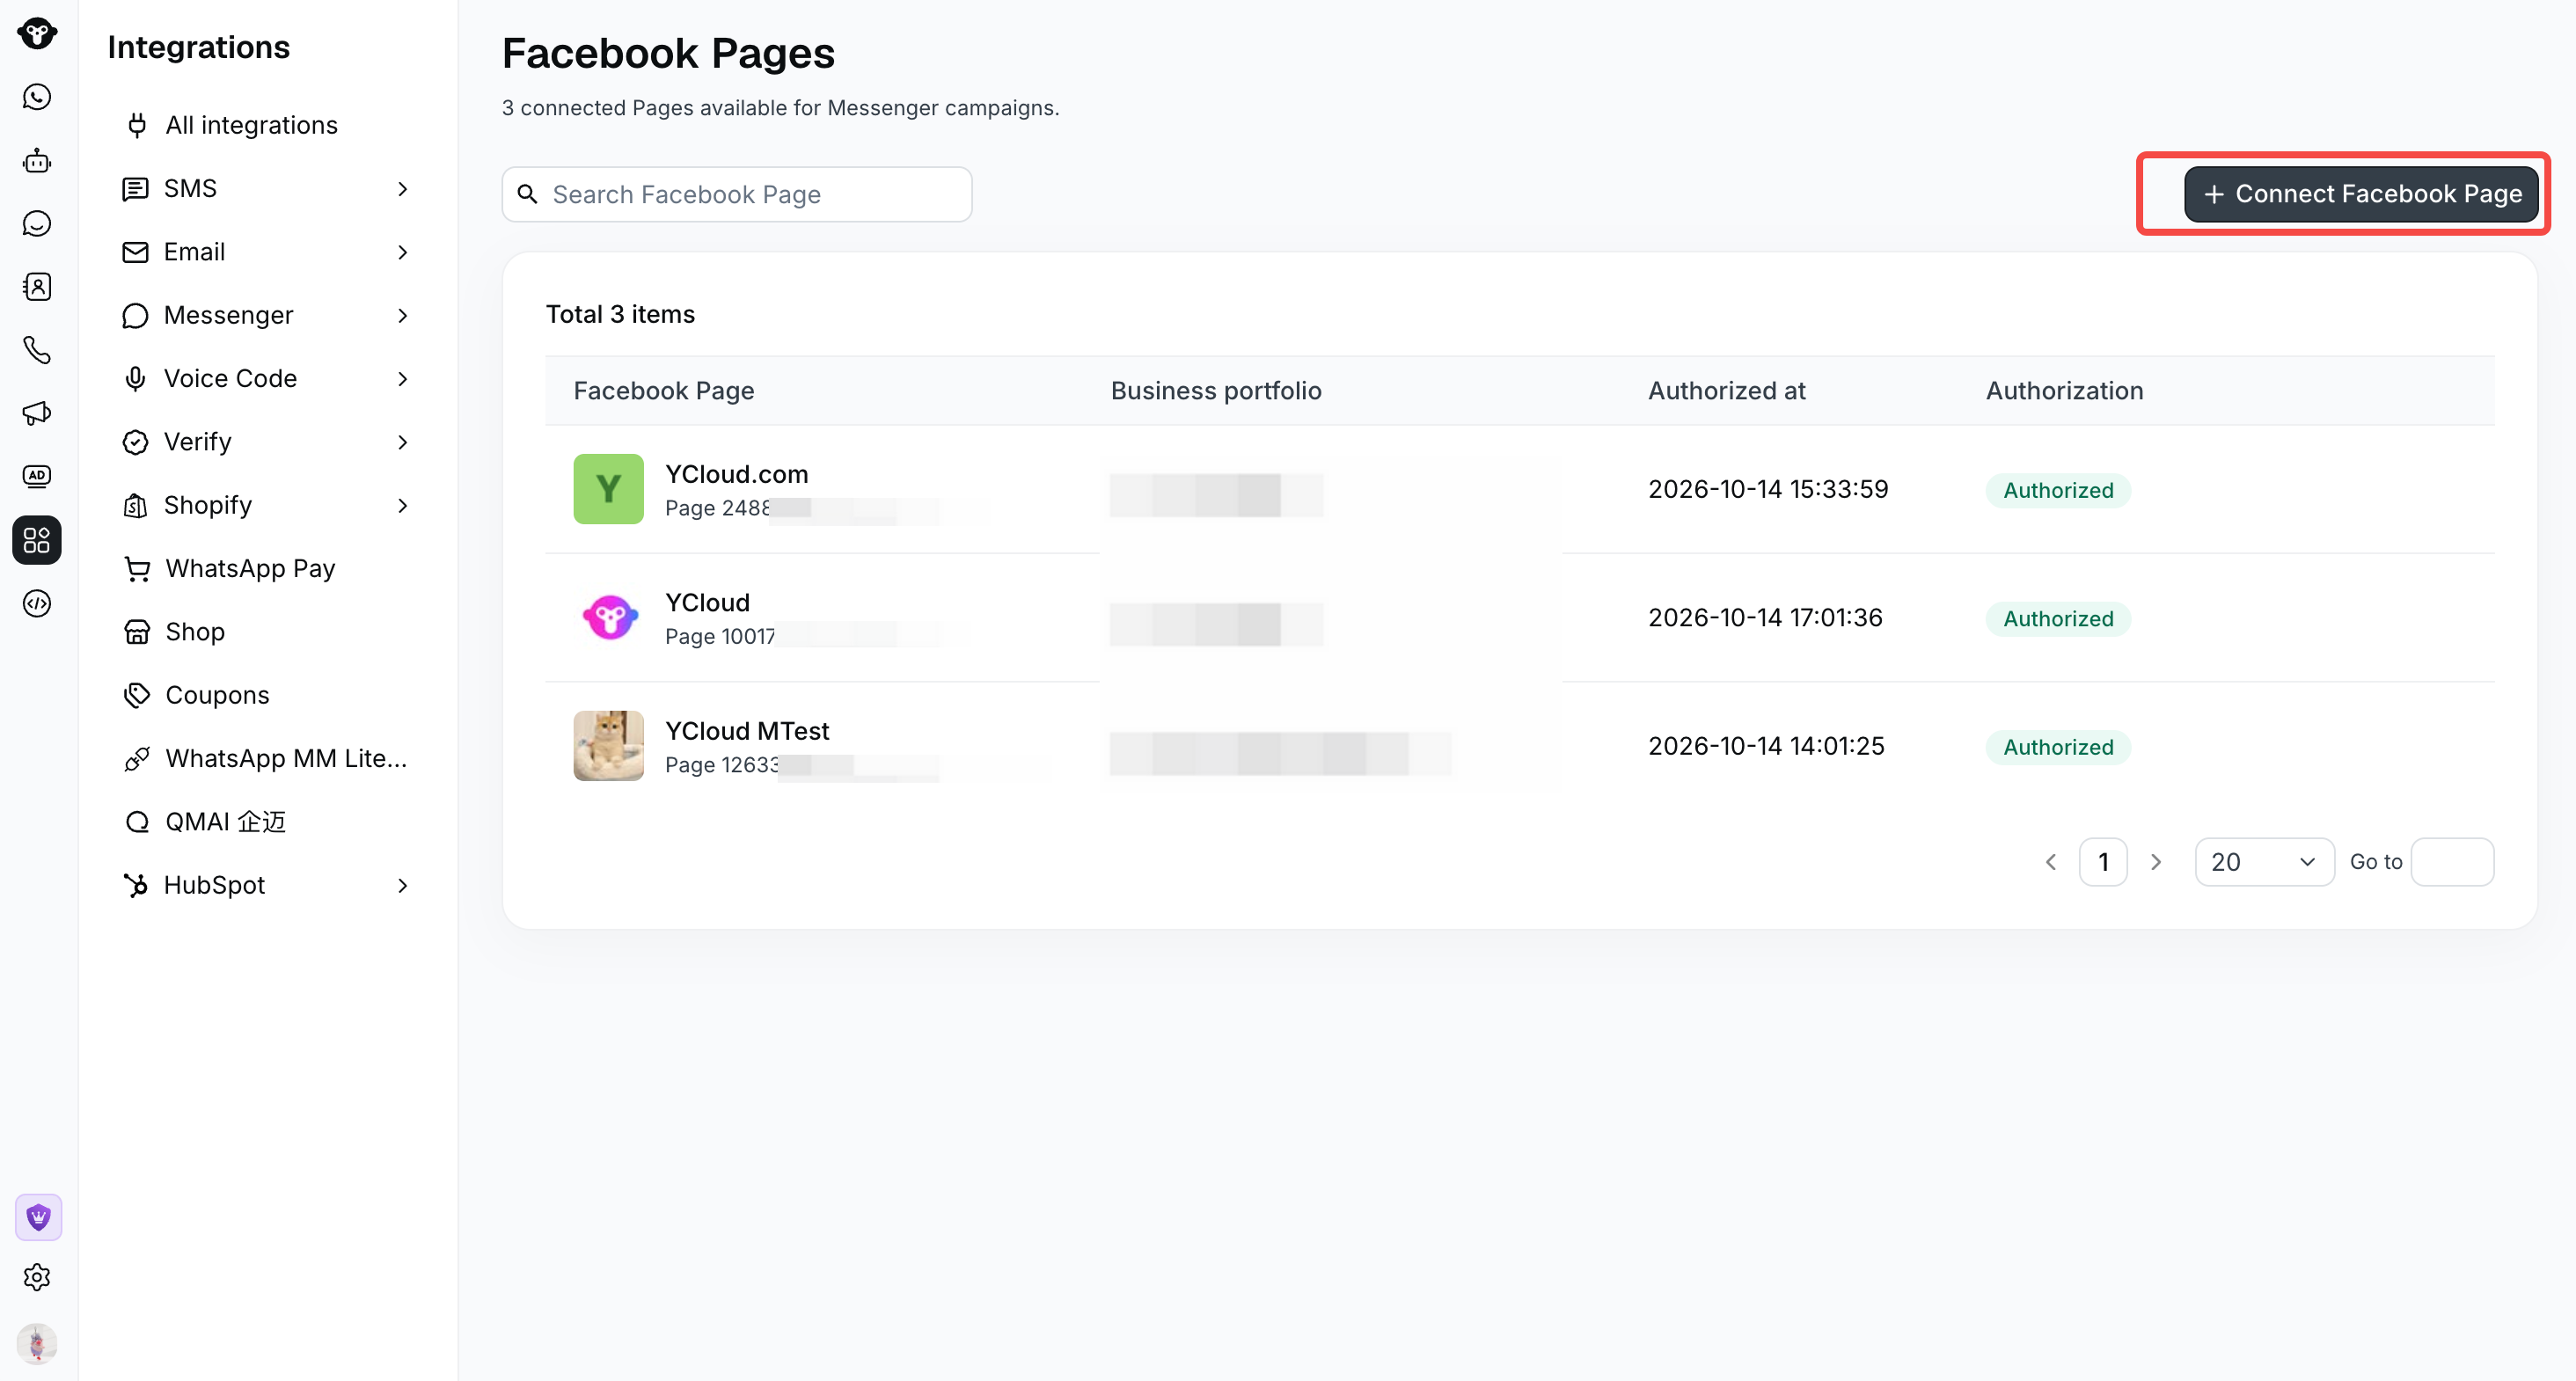Open the purple shield premium icon
The image size is (2576, 1381).
pyautogui.click(x=38, y=1217)
